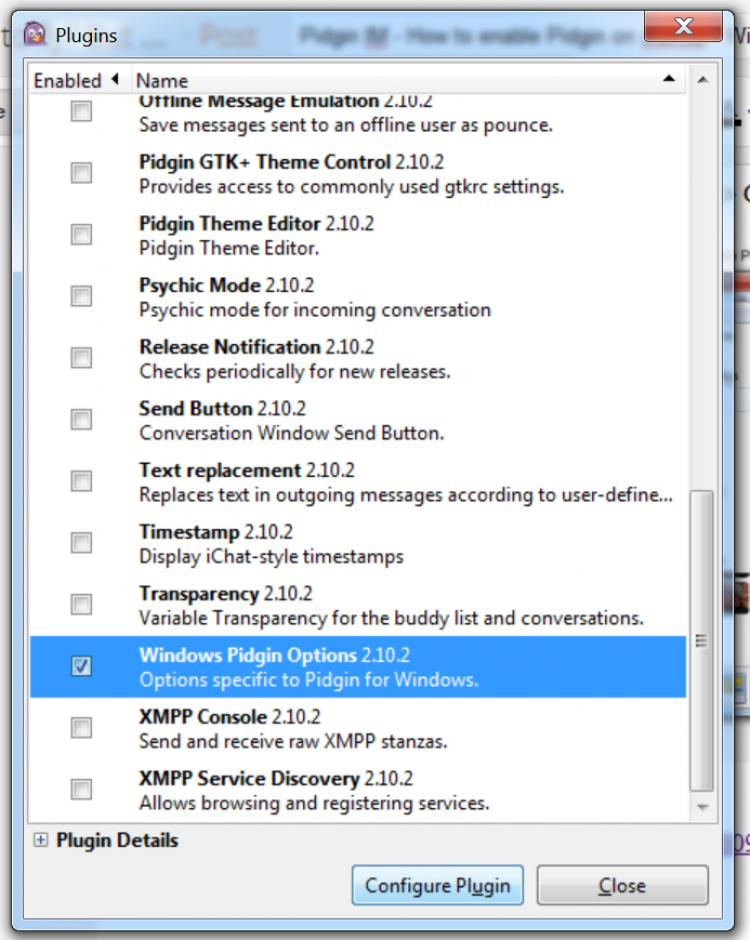Click the red X window close button
750x940 pixels.
click(x=683, y=26)
